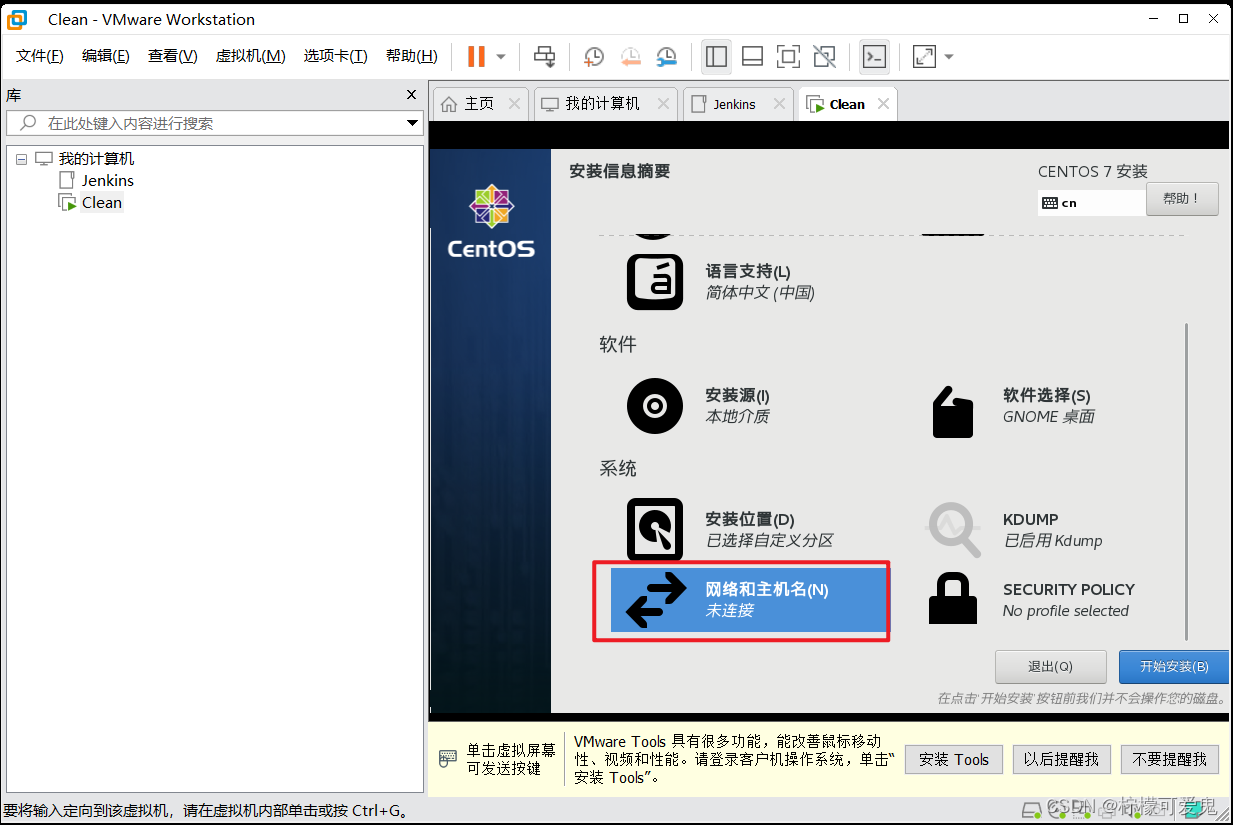Open the KDUMP settings
Image resolution: width=1233 pixels, height=825 pixels.
coord(1016,530)
